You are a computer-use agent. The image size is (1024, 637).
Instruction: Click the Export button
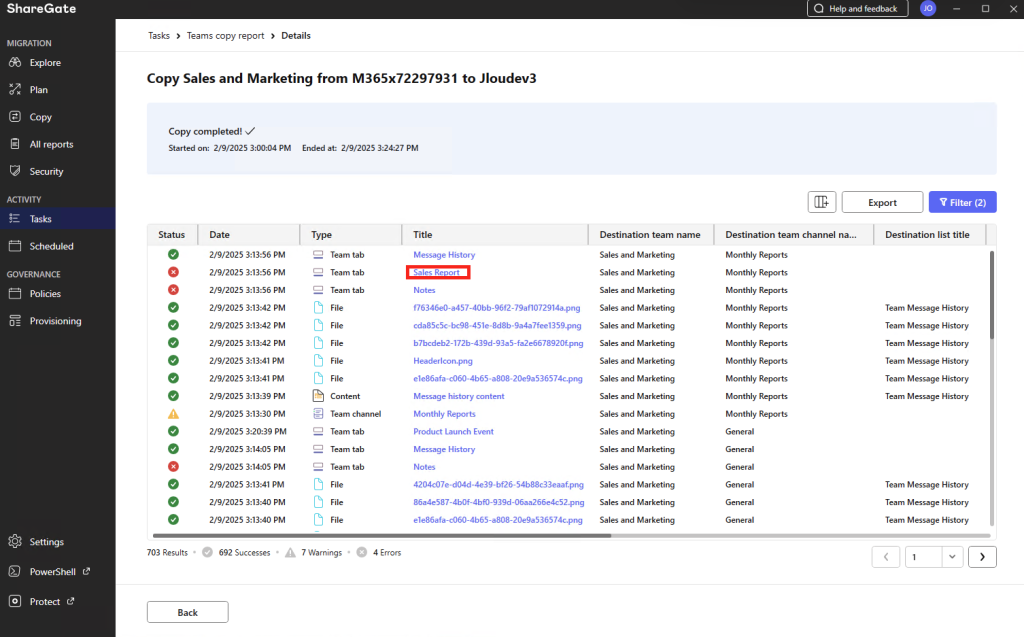click(x=882, y=203)
